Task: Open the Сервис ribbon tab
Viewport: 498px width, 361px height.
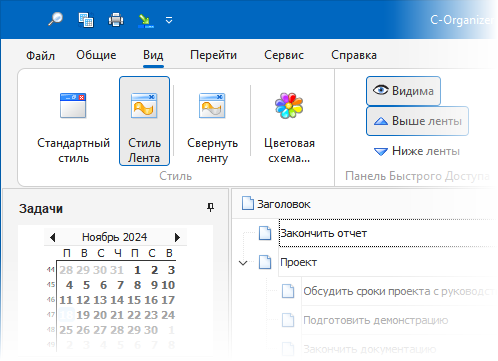Action: point(284,55)
